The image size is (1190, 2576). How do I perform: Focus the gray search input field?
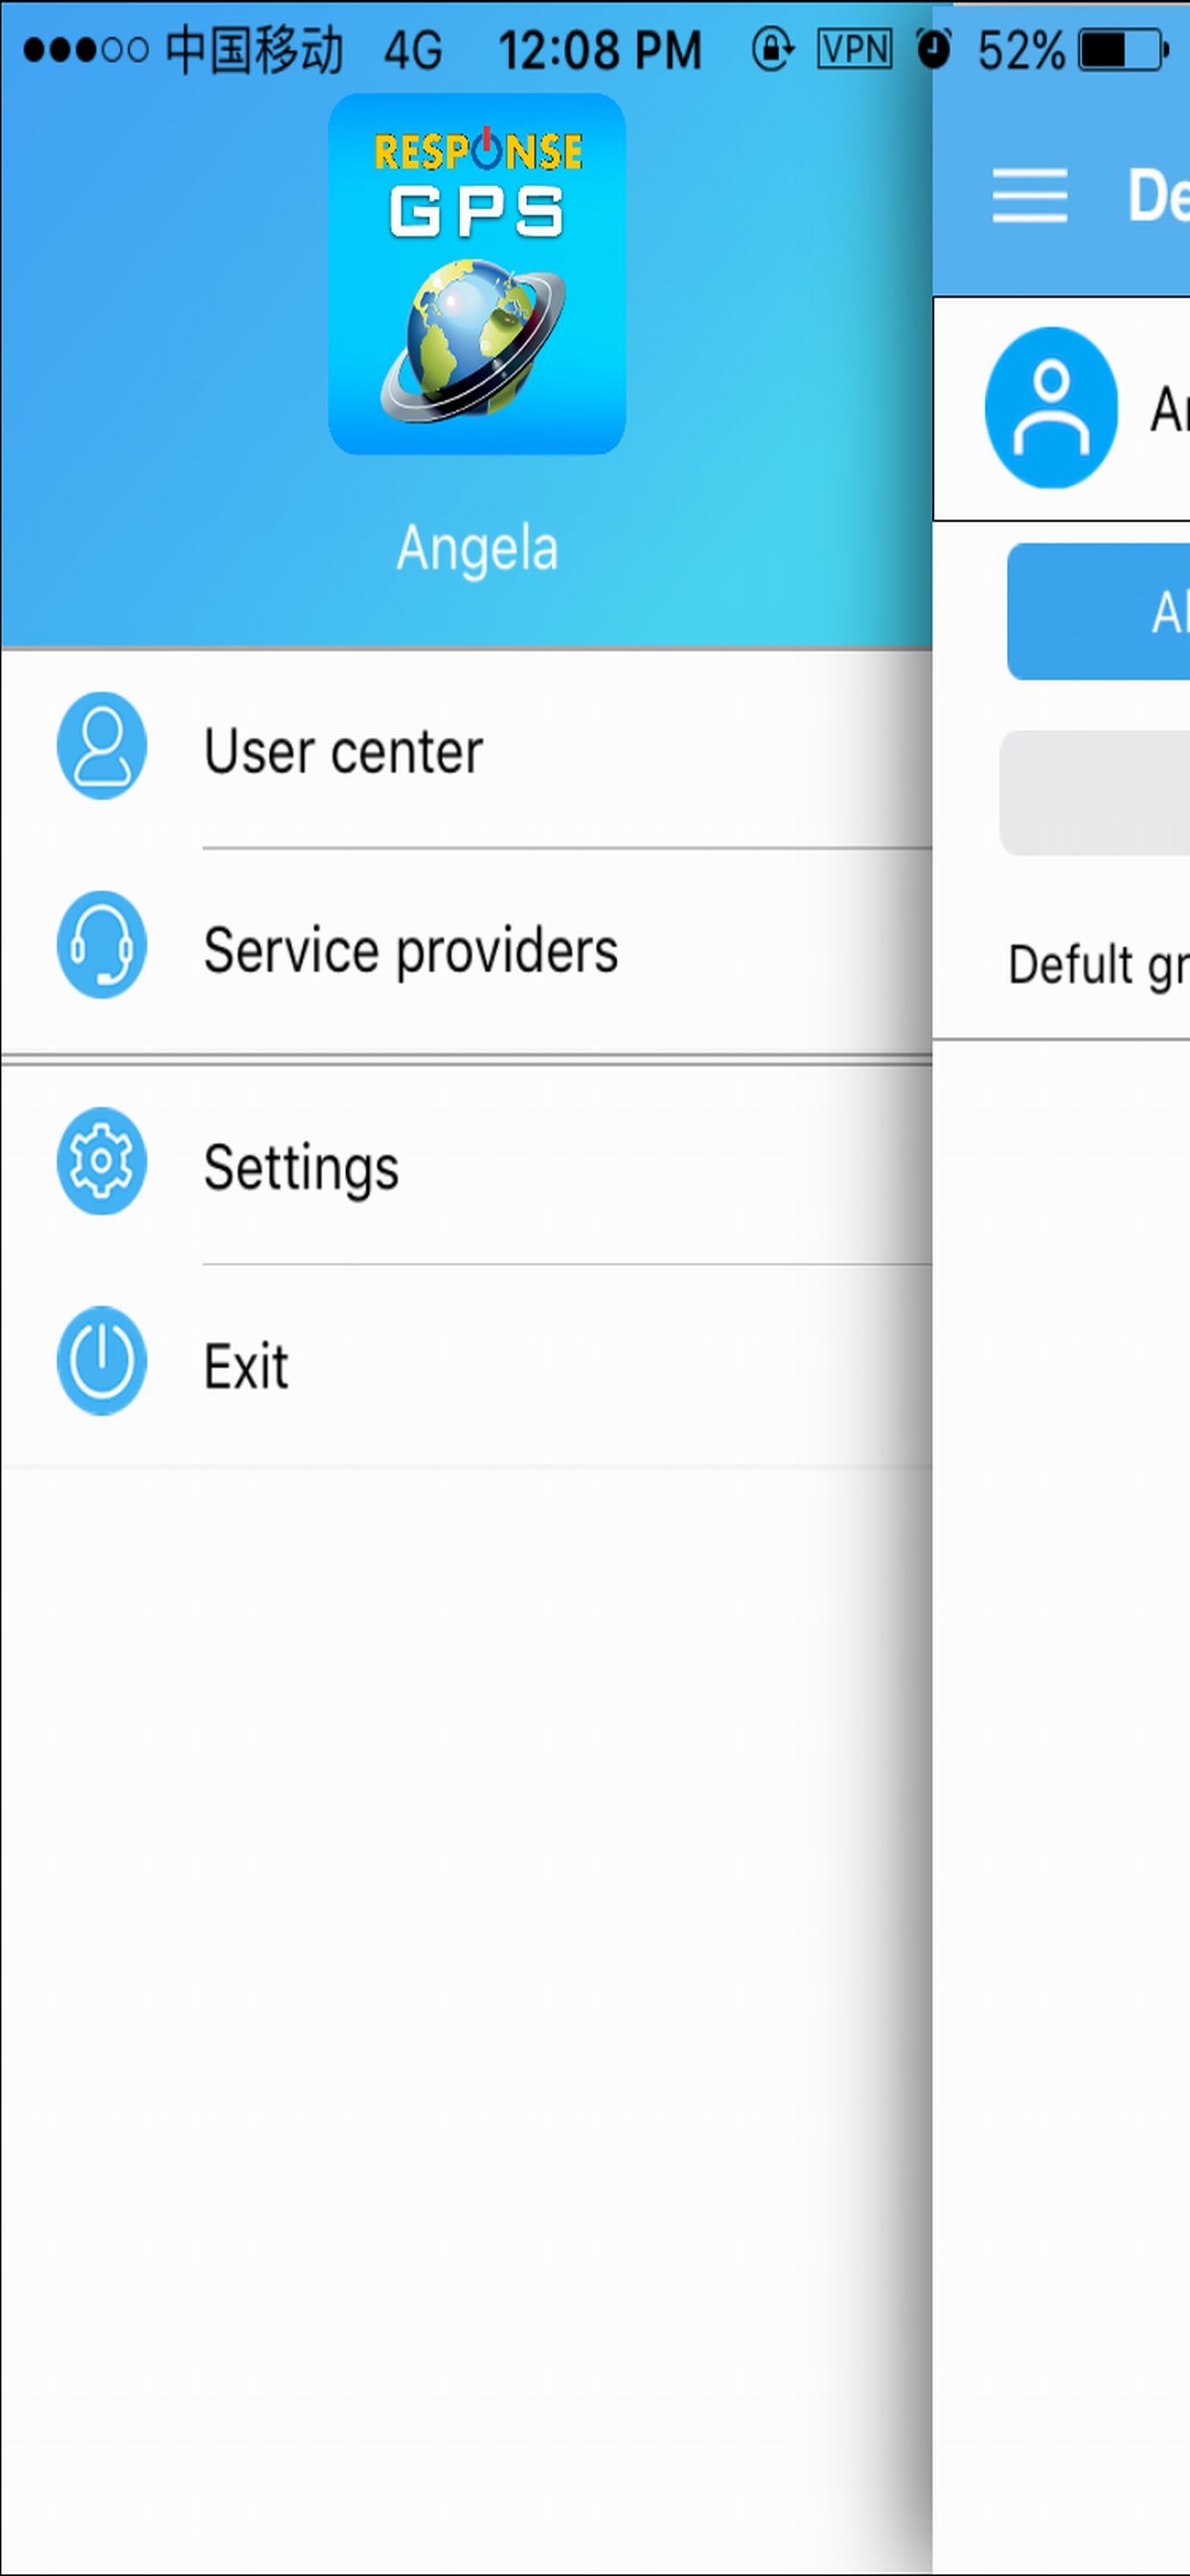pyautogui.click(x=1096, y=793)
